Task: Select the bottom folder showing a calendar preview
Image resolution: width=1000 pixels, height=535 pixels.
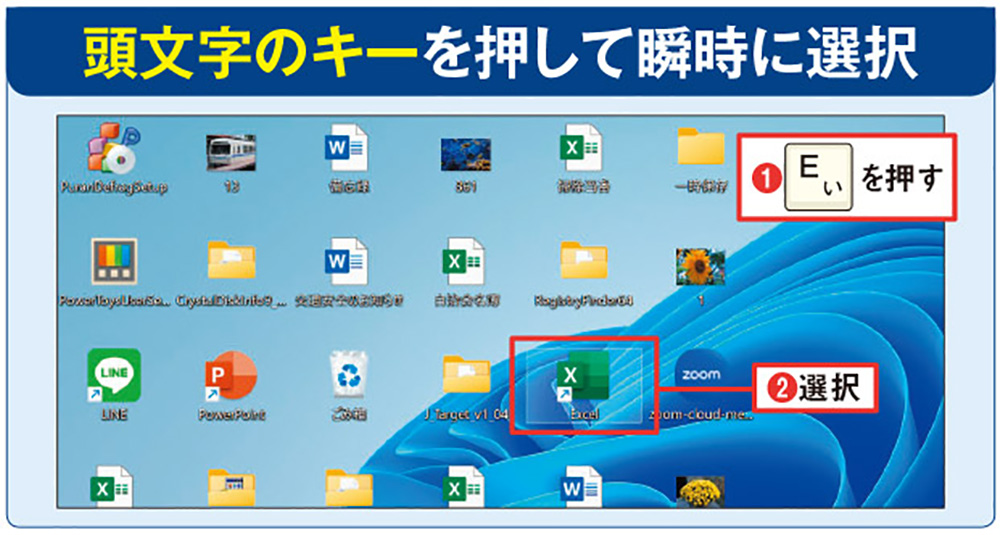Action: (231, 489)
